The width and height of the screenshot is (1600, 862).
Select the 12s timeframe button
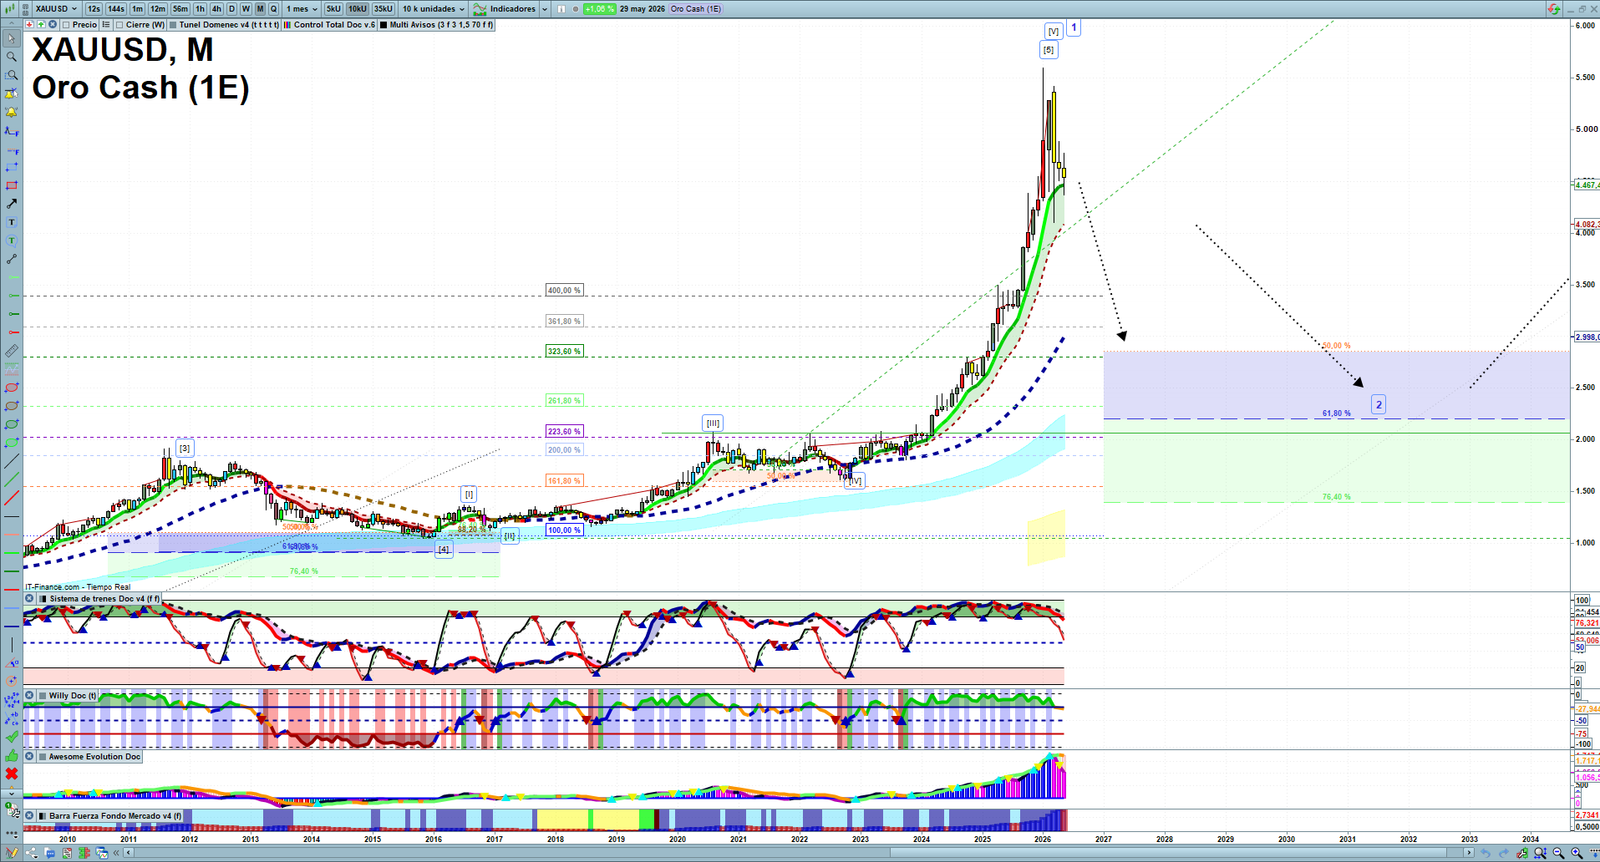(93, 9)
